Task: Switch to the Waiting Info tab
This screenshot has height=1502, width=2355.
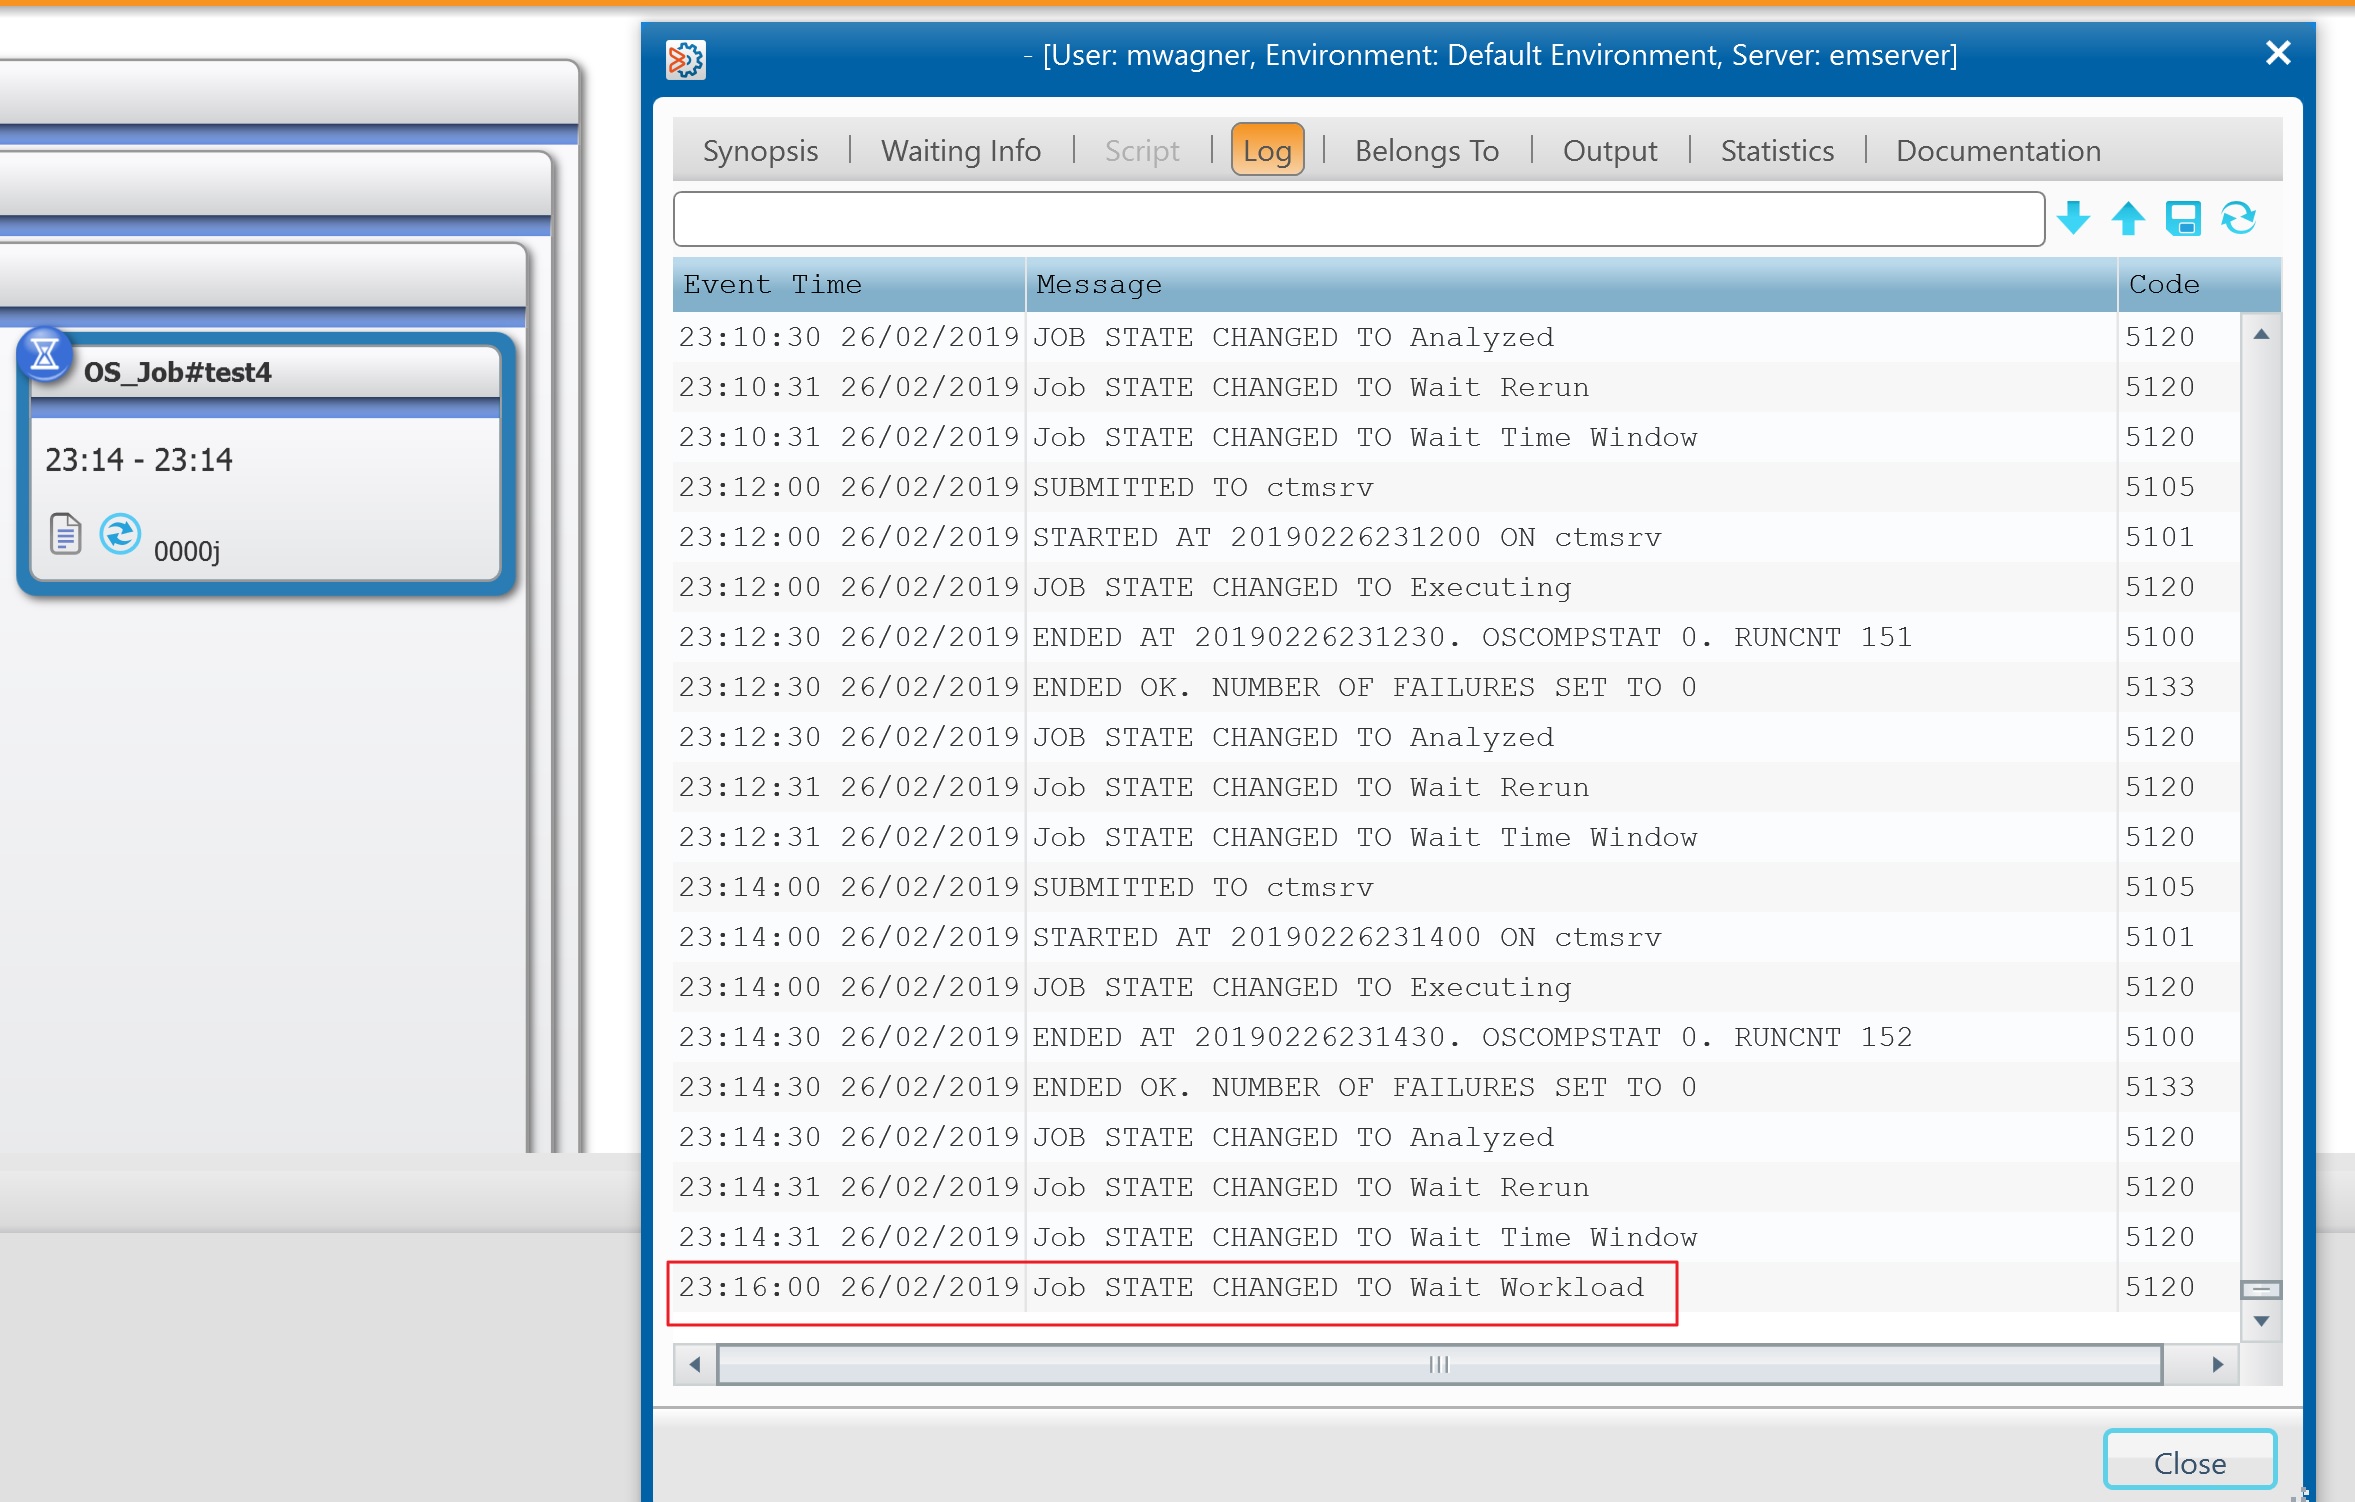Action: click(961, 150)
